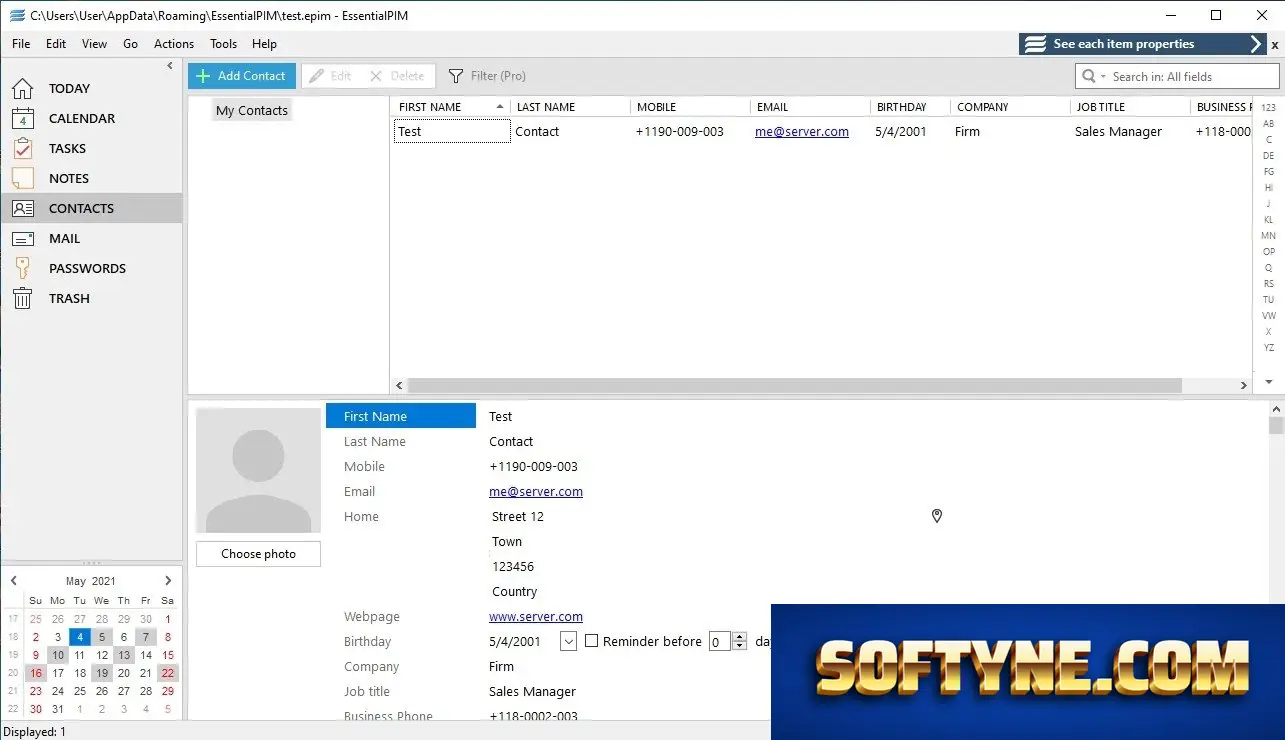The height and width of the screenshot is (740, 1285).
Task: Expand the Birthday date dropdown
Action: 568,641
